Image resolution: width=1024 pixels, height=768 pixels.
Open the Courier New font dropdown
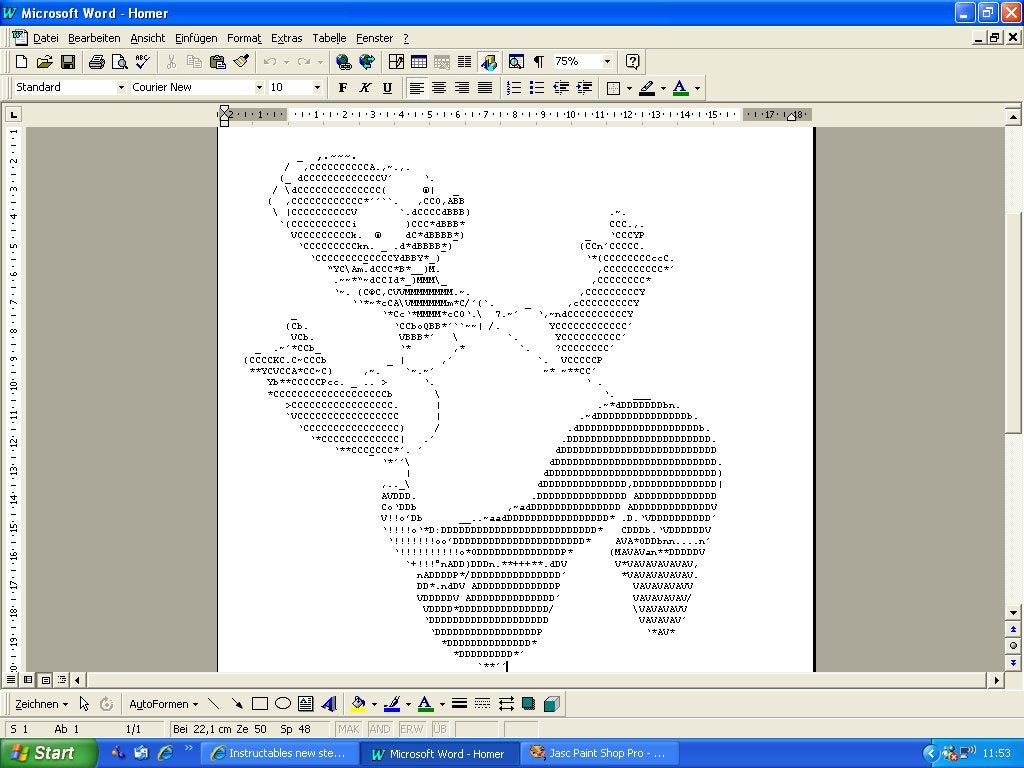point(259,88)
